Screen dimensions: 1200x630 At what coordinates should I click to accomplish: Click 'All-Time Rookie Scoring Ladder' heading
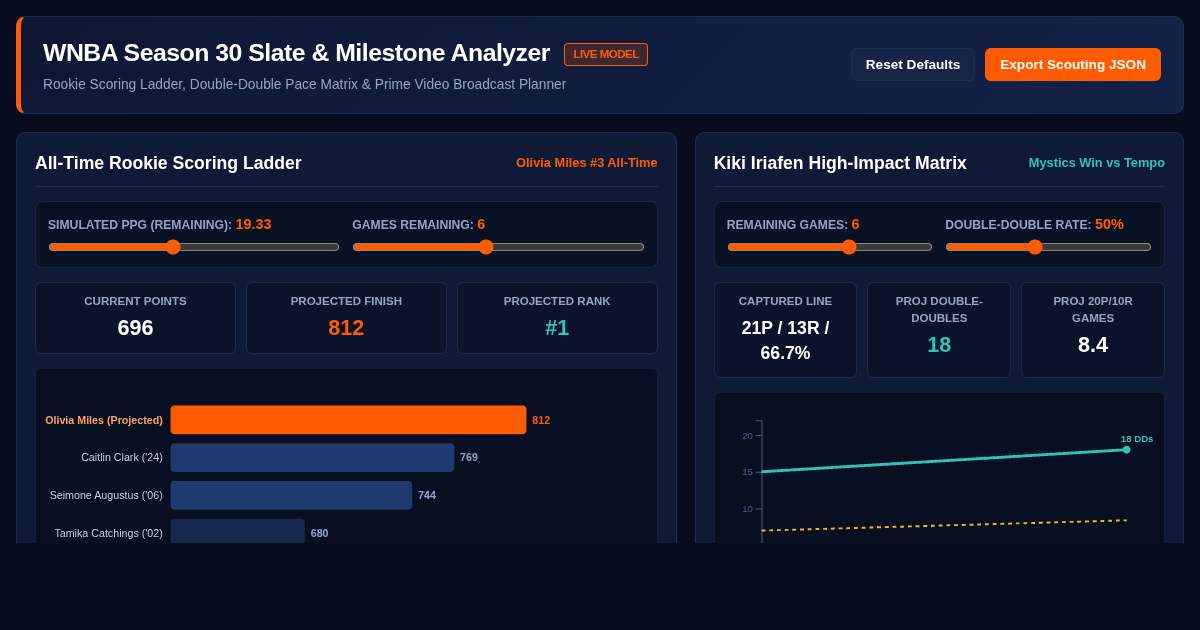coord(168,163)
